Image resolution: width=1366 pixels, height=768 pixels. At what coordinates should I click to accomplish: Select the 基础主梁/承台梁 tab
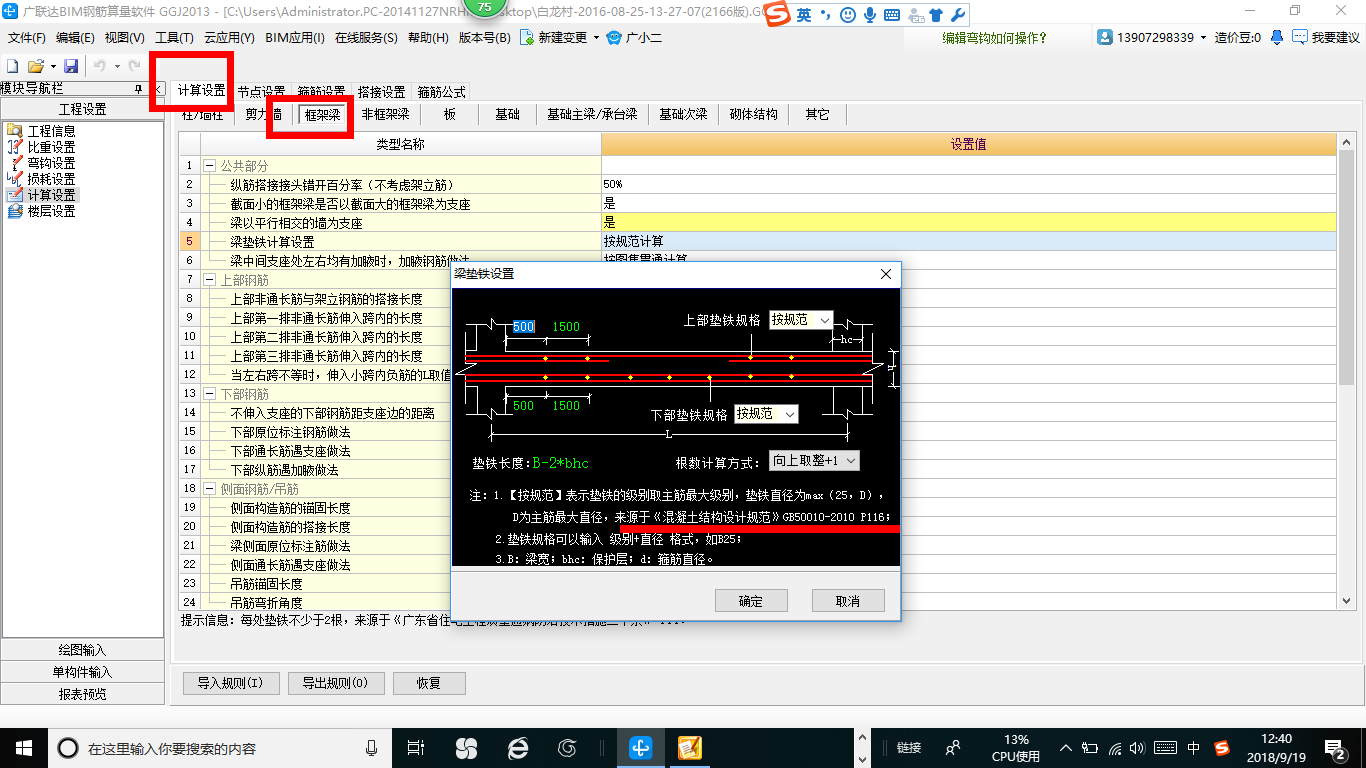click(x=592, y=115)
